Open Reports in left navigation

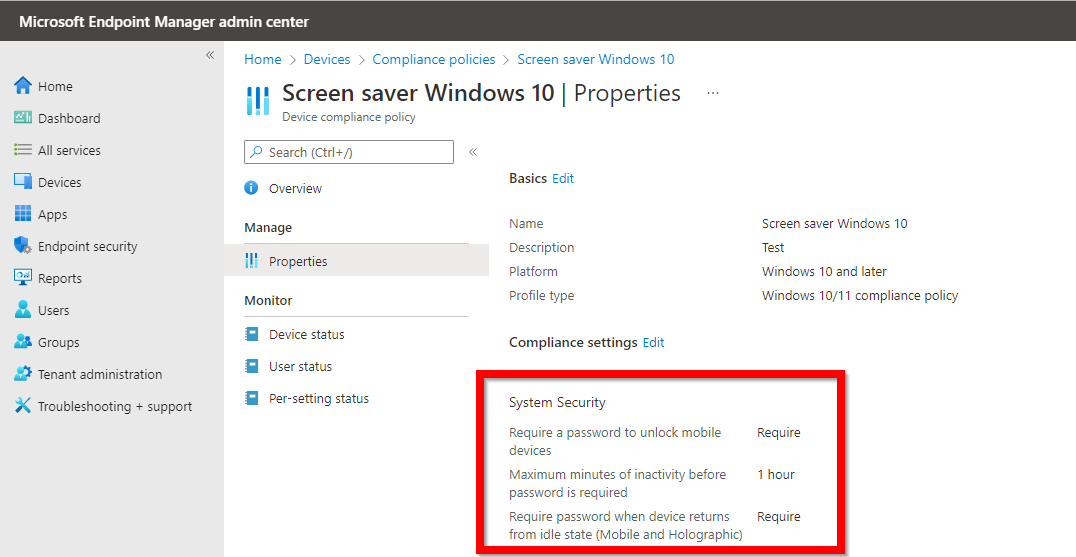60,278
